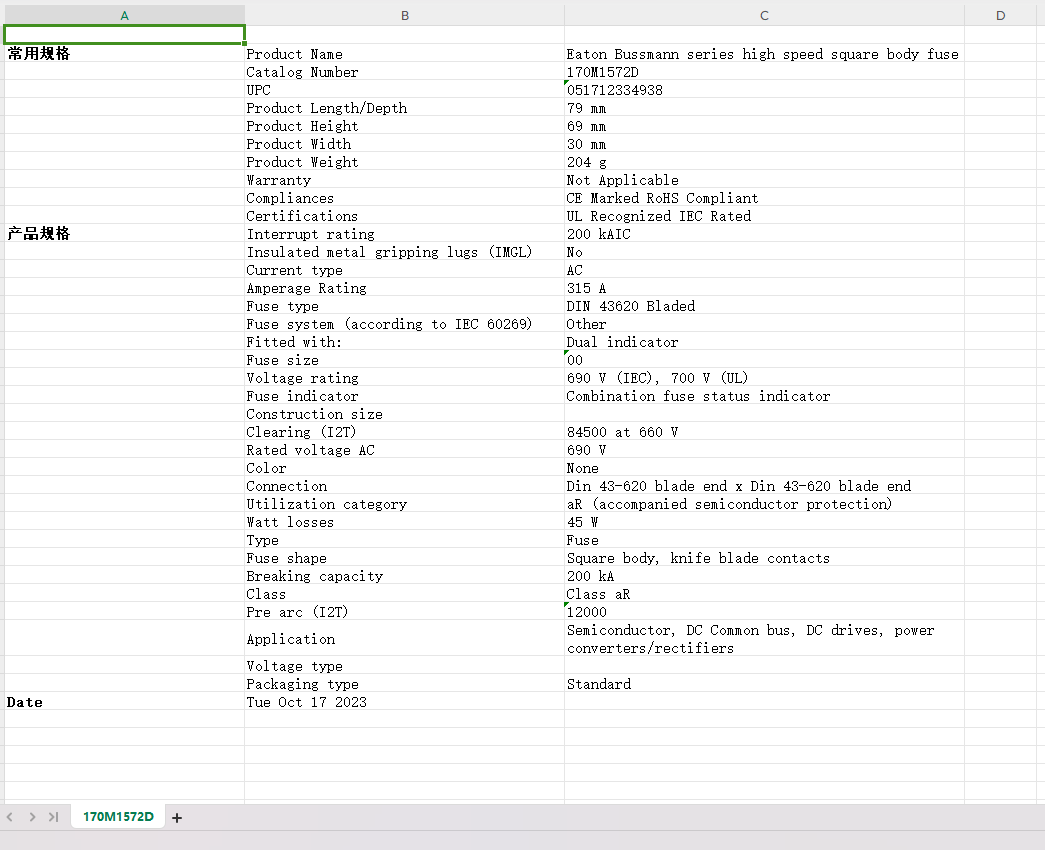Select the Rated voltage AC cell
This screenshot has width=1045, height=850.
tap(405, 449)
